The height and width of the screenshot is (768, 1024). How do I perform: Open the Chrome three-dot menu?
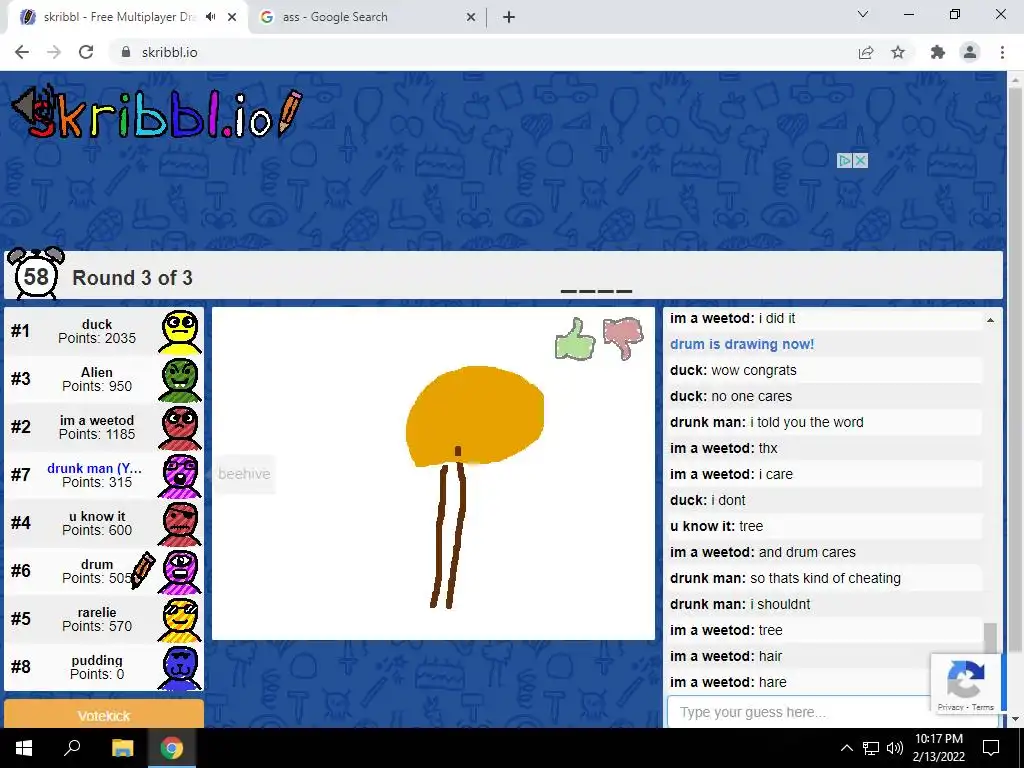(x=1002, y=52)
